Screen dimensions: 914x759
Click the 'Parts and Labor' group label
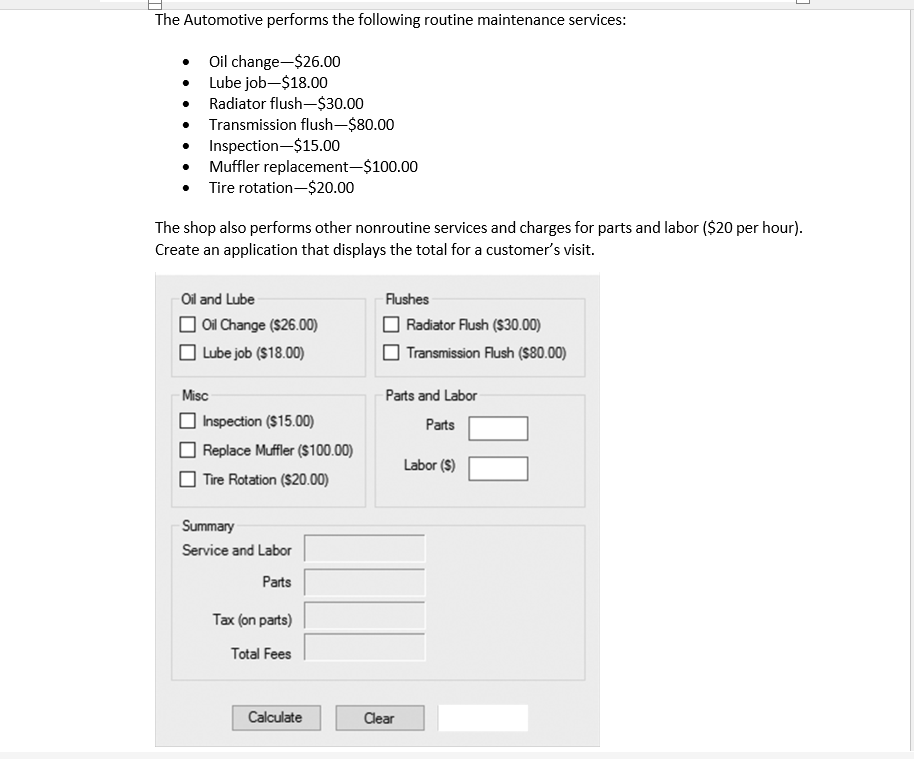pos(431,395)
